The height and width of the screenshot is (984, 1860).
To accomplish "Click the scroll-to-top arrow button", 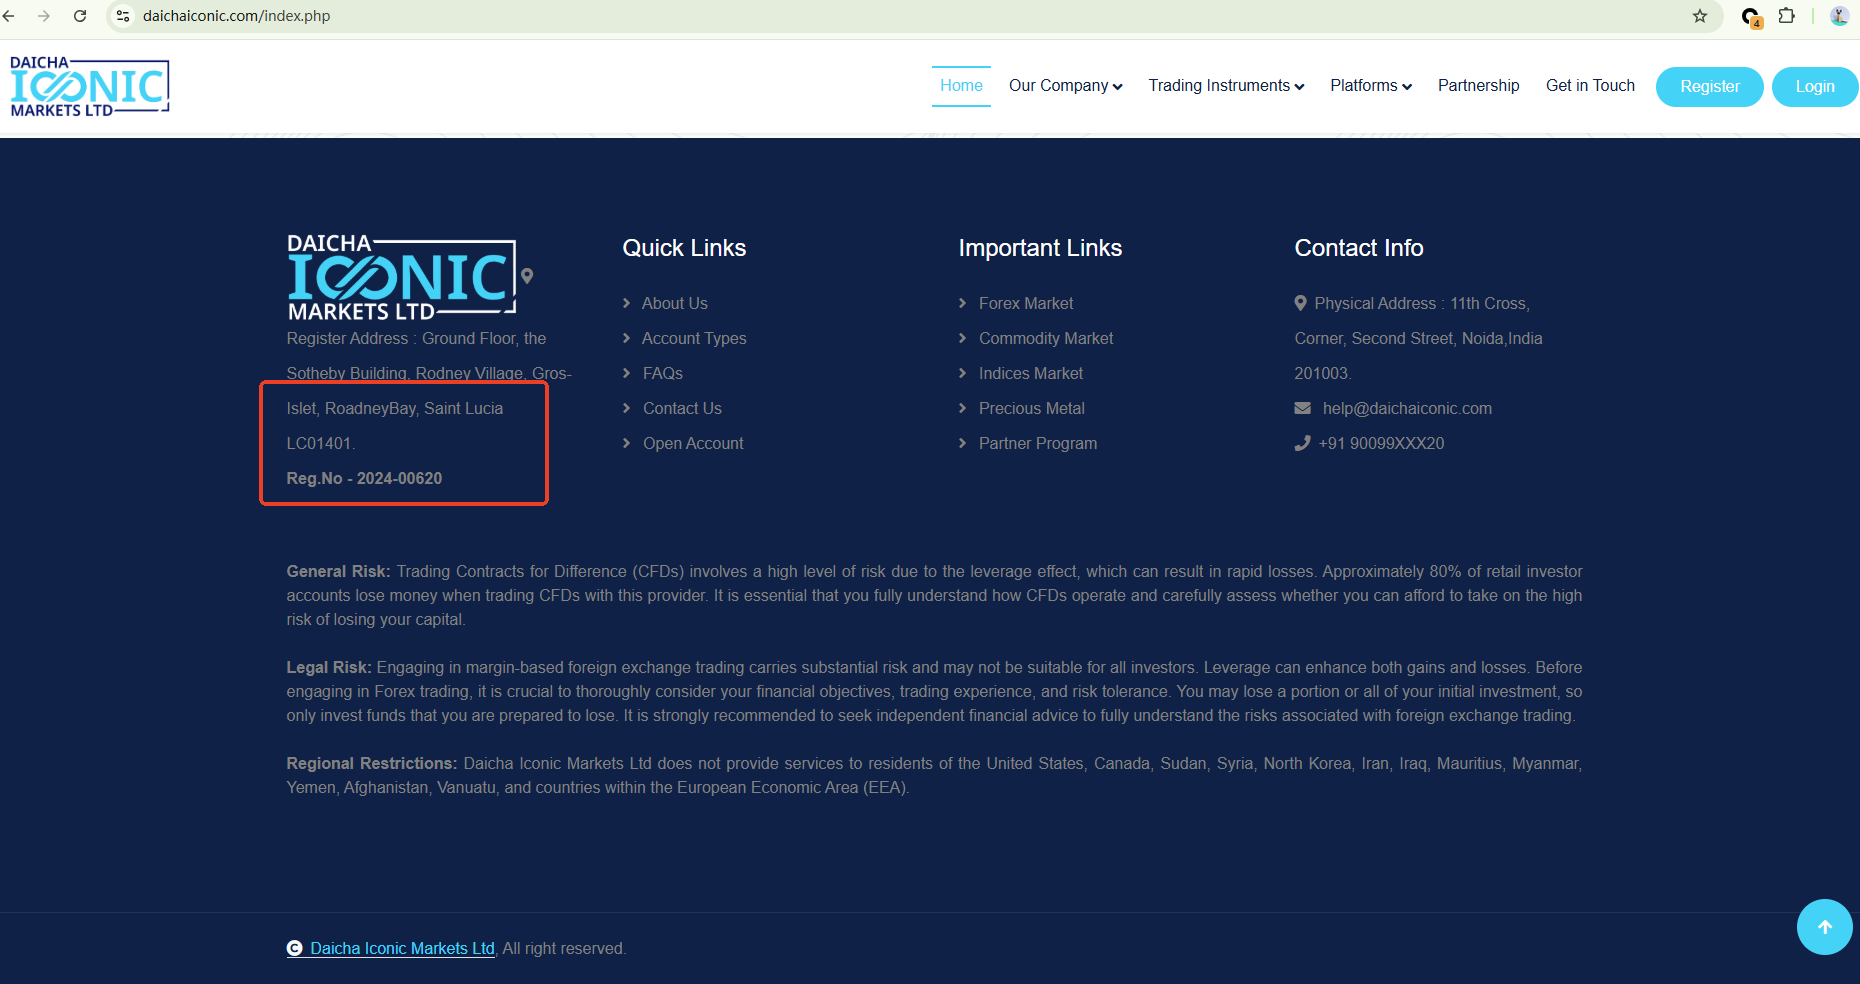I will [x=1825, y=927].
